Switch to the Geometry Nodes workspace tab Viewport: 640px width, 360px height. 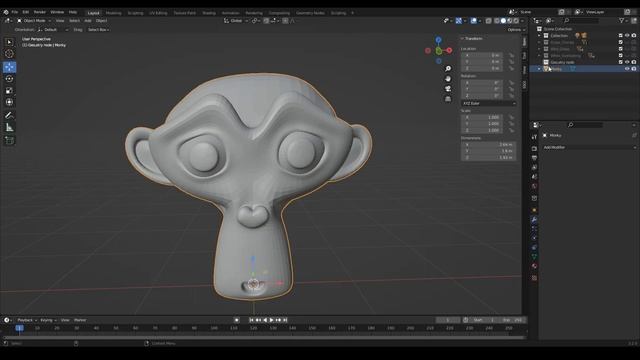pyautogui.click(x=310, y=13)
